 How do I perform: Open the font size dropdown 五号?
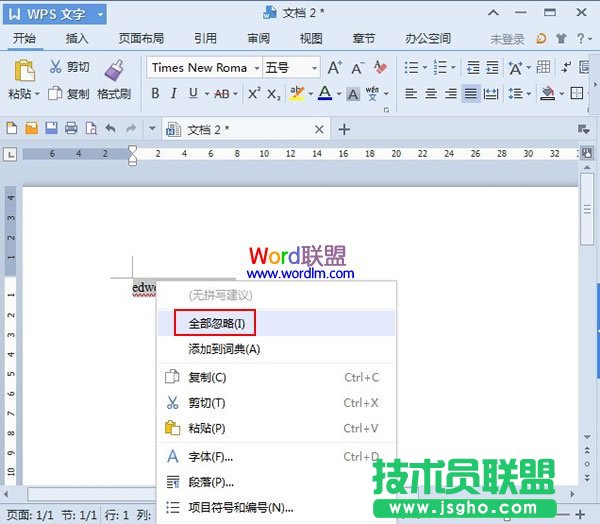(314, 68)
